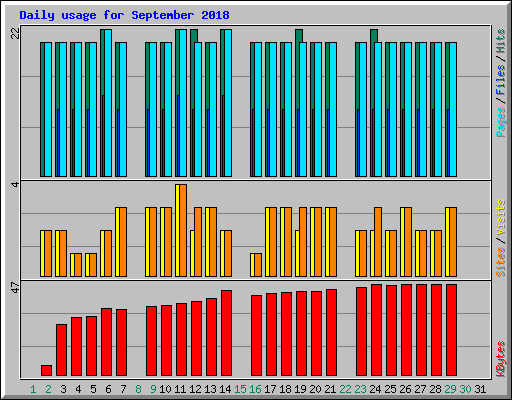Click day label '16' on x-axis
The image size is (512, 400).
point(255,389)
